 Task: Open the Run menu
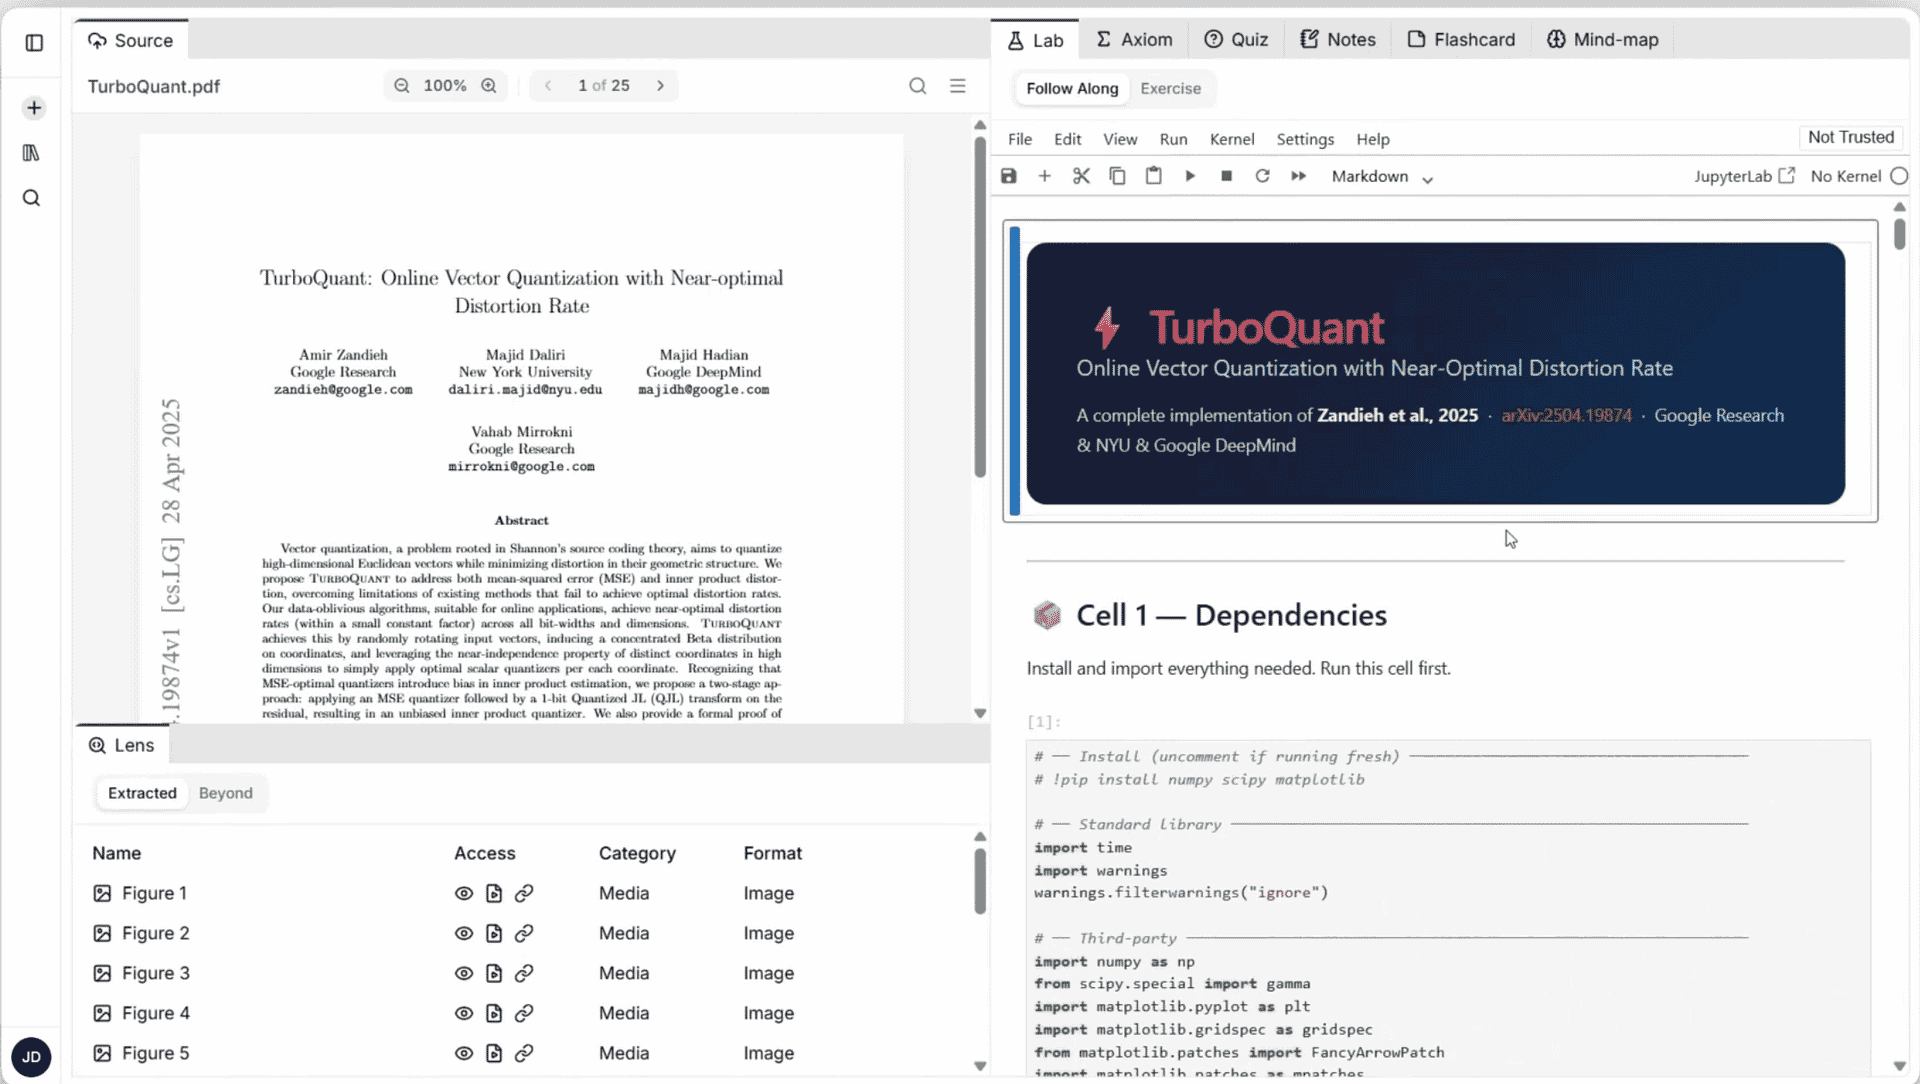coord(1173,139)
